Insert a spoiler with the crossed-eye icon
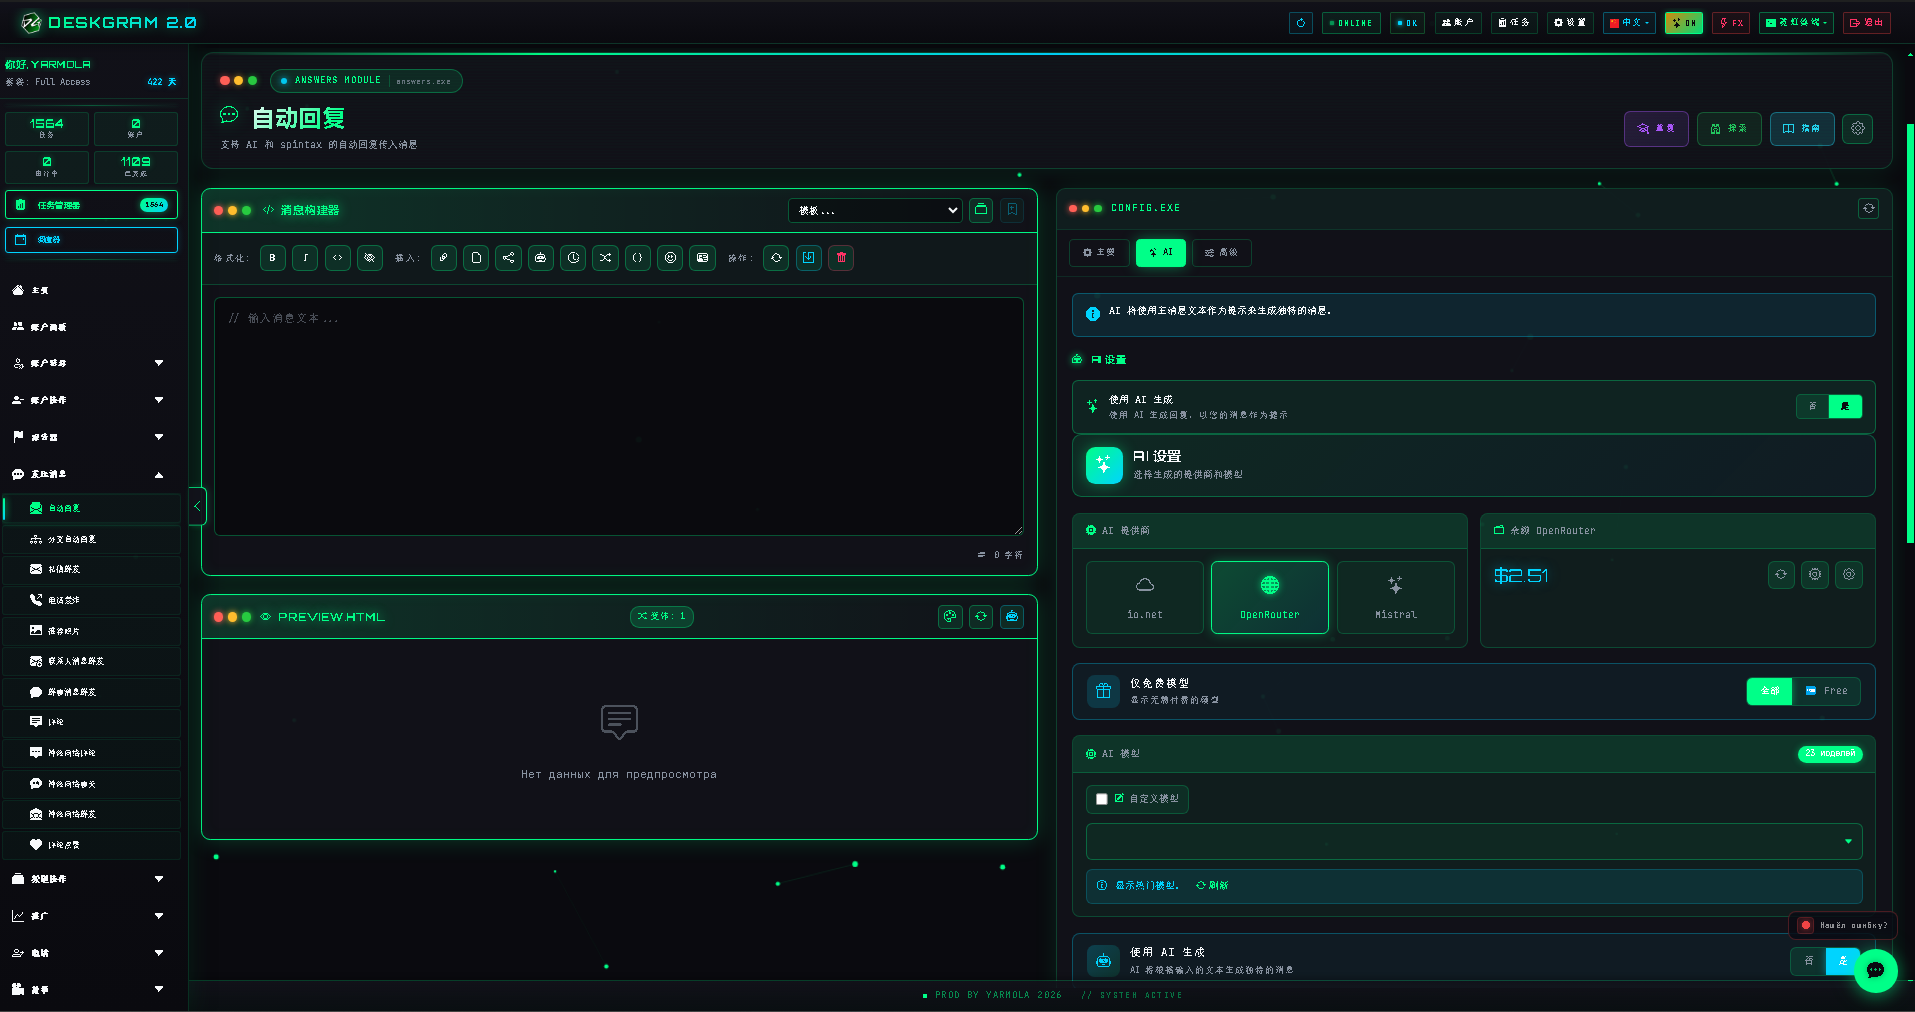 (x=370, y=258)
